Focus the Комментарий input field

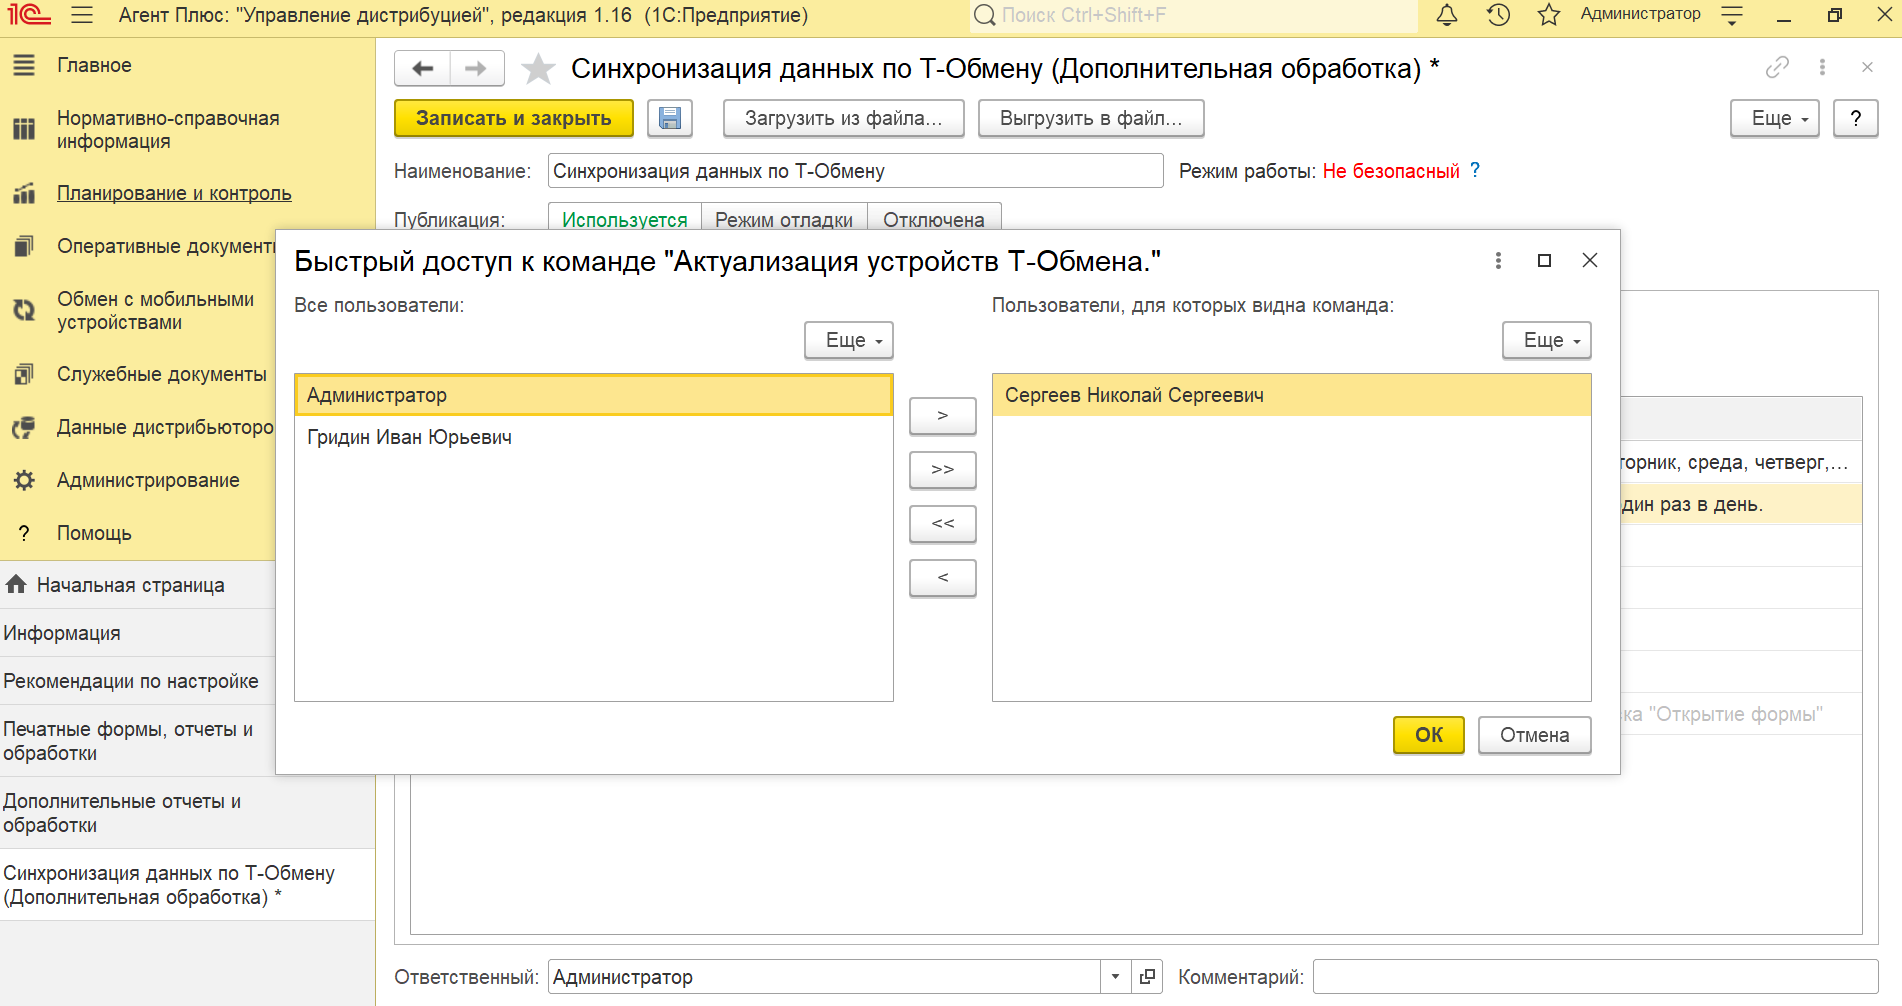1596,976
